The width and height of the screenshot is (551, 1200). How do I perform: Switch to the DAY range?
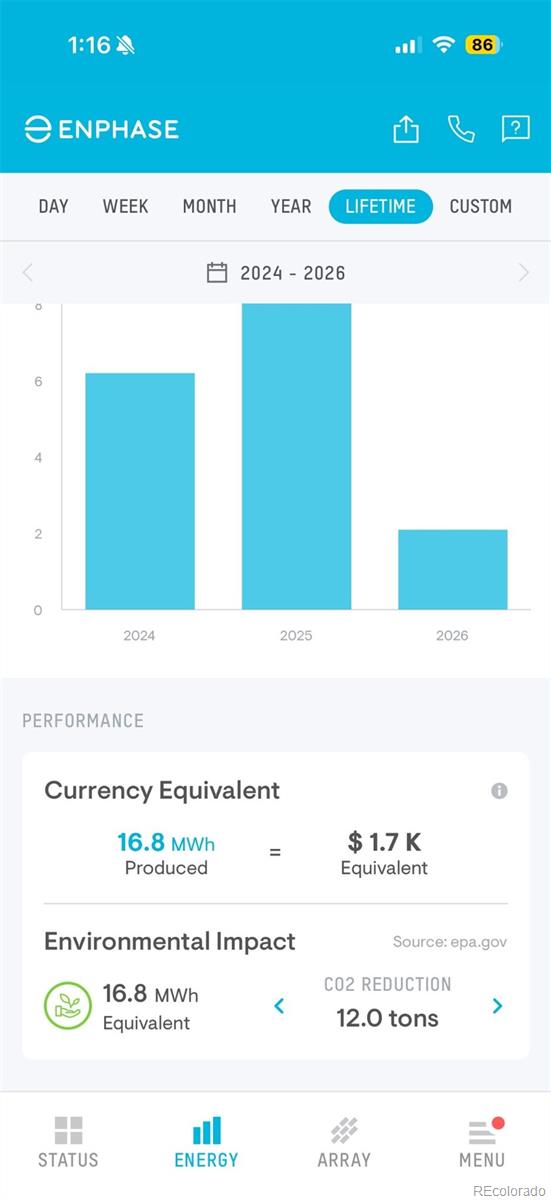pyautogui.click(x=53, y=206)
